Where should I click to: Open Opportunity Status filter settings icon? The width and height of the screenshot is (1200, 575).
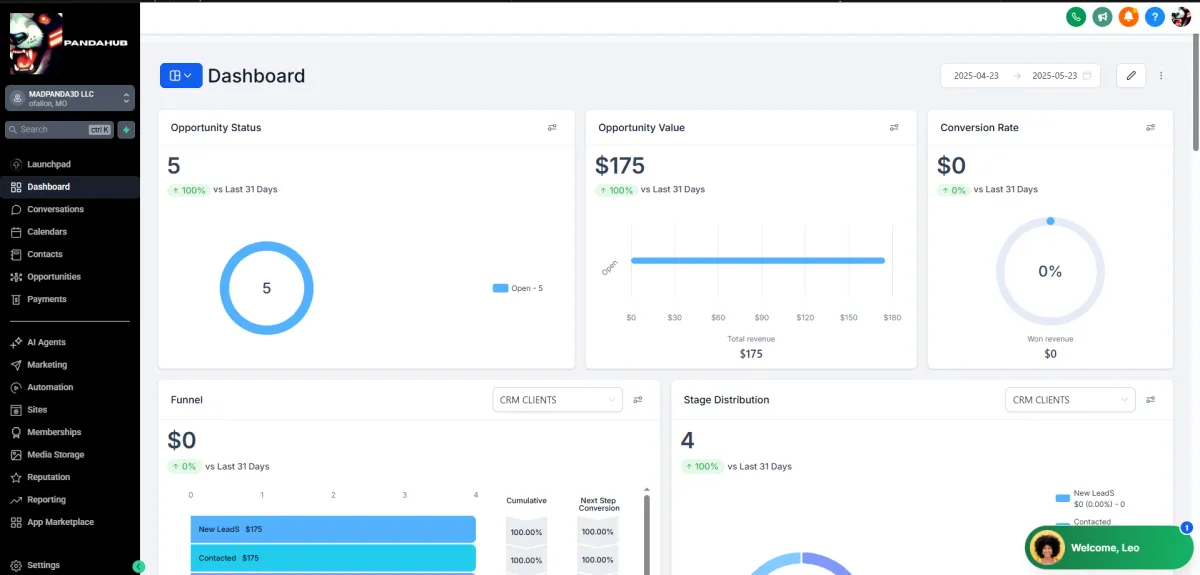coord(552,128)
